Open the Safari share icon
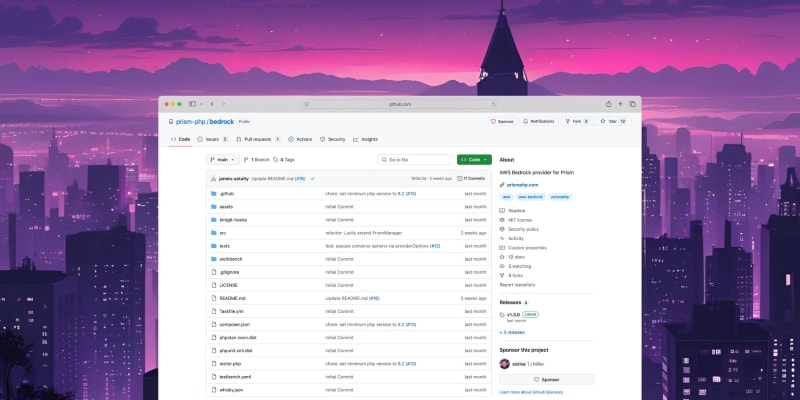This screenshot has height=400, width=800. pyautogui.click(x=609, y=104)
